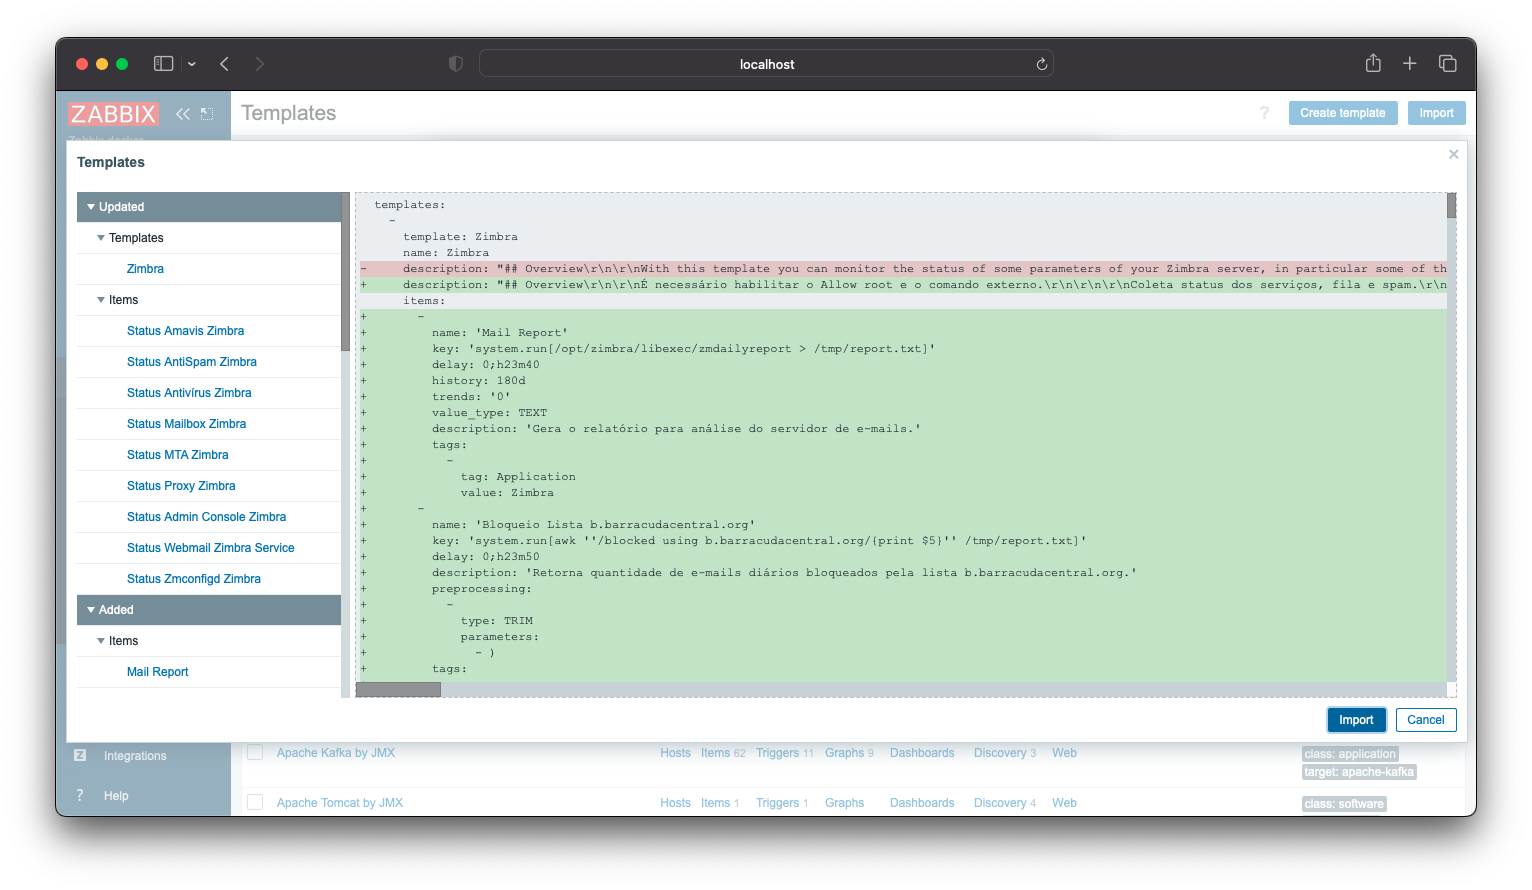Check the Apache Tomcat by JMX checkbox

(x=255, y=802)
